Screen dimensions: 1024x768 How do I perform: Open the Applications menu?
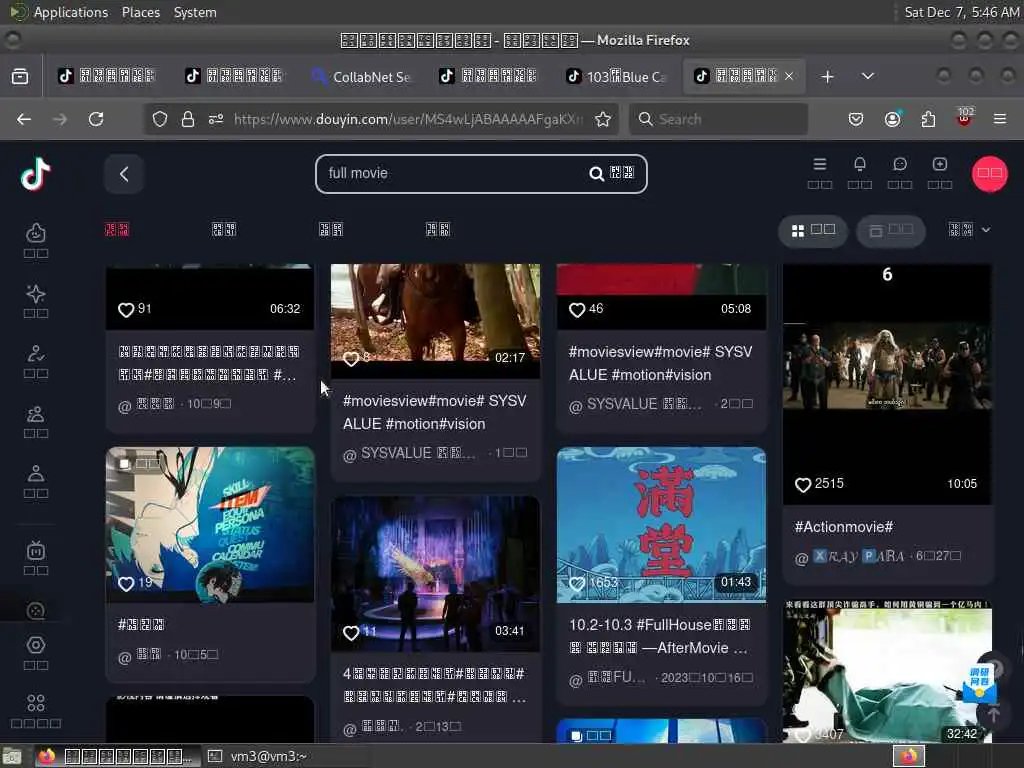71,12
